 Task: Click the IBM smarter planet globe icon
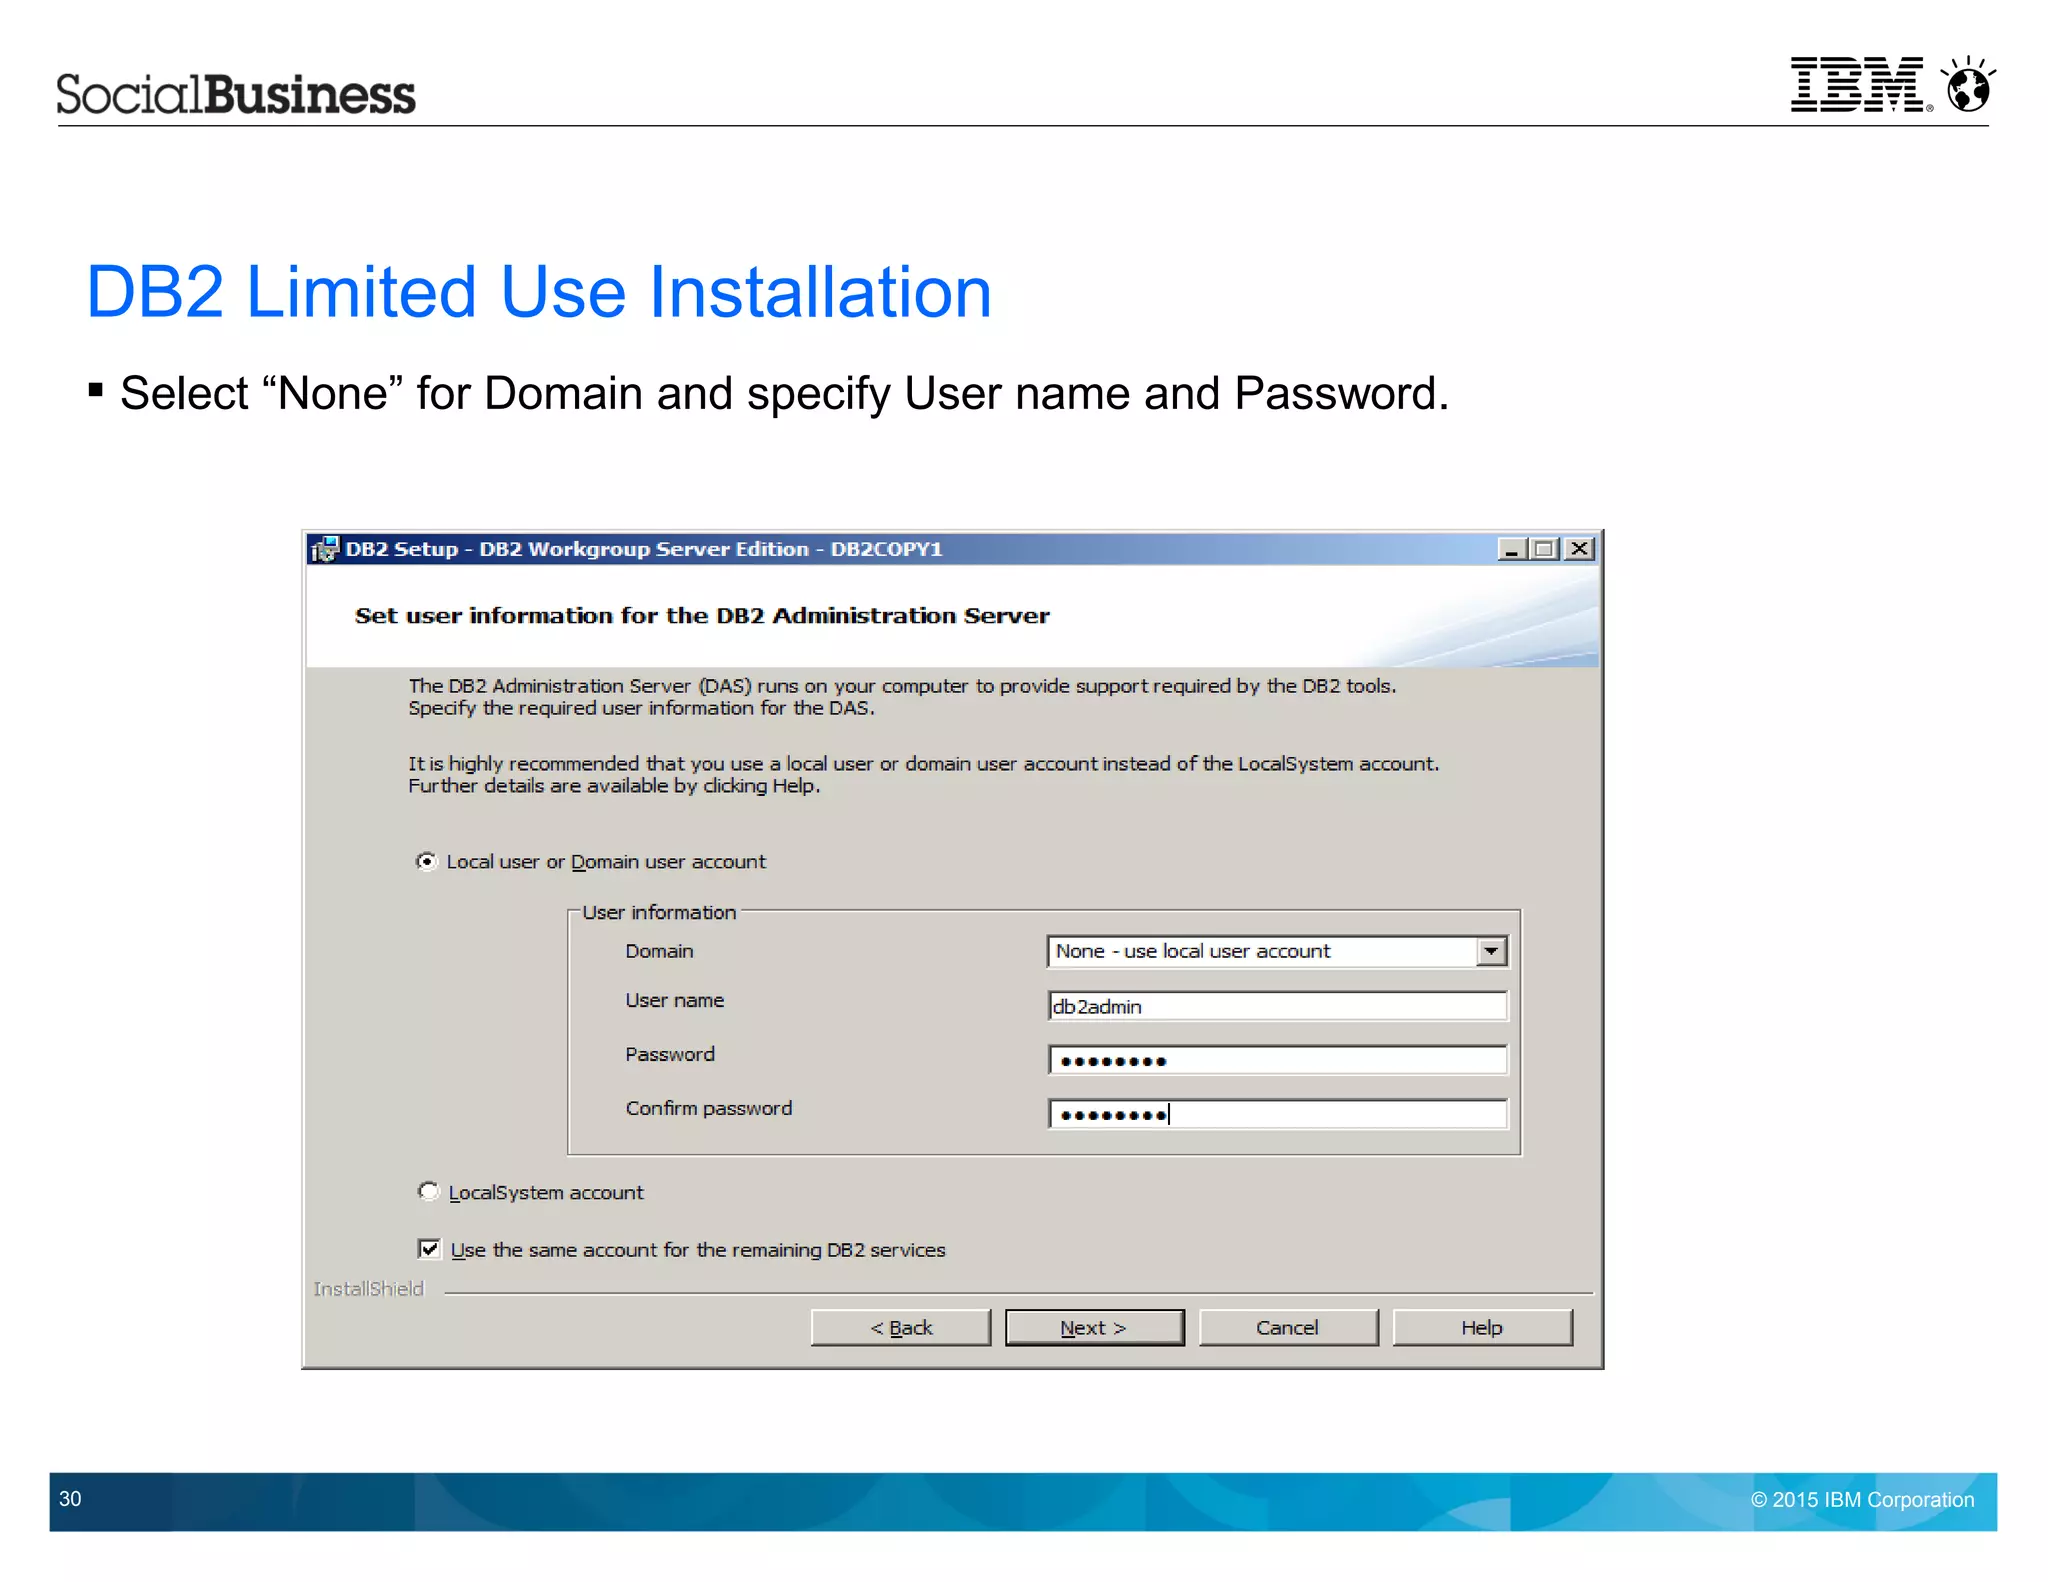click(1968, 84)
